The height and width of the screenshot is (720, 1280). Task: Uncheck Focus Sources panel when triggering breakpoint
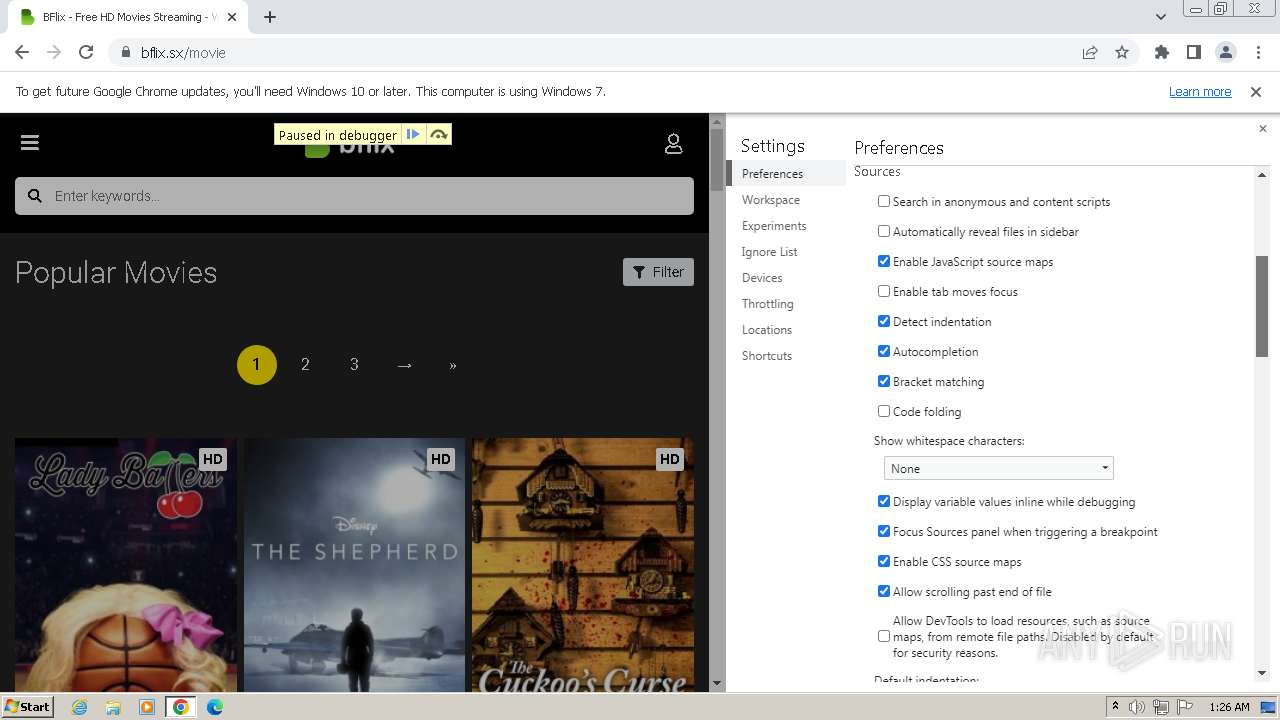coord(884,531)
